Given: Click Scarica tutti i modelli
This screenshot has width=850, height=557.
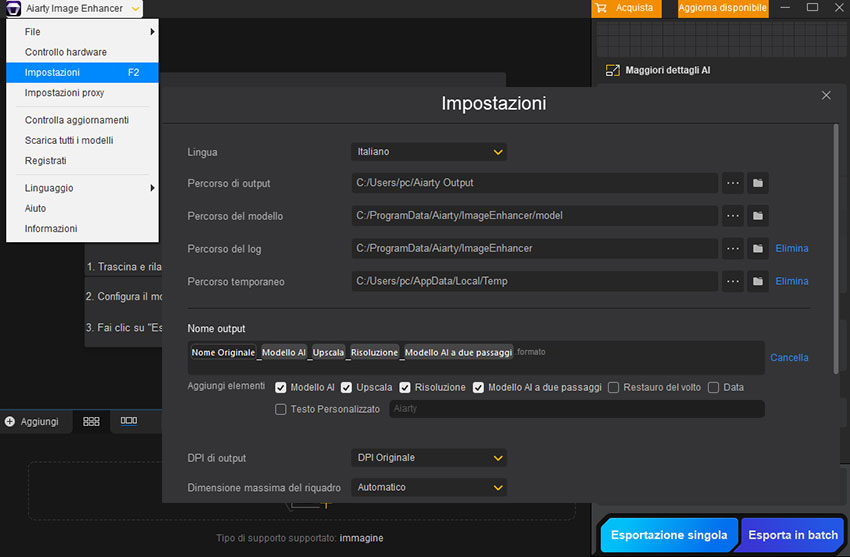Looking at the screenshot, I should [82, 140].
